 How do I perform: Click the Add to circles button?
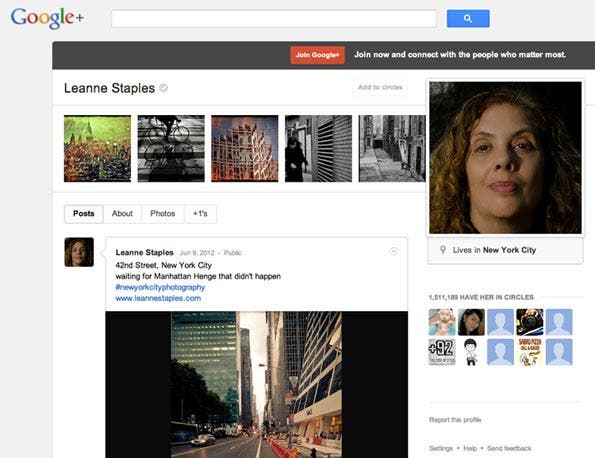click(380, 87)
